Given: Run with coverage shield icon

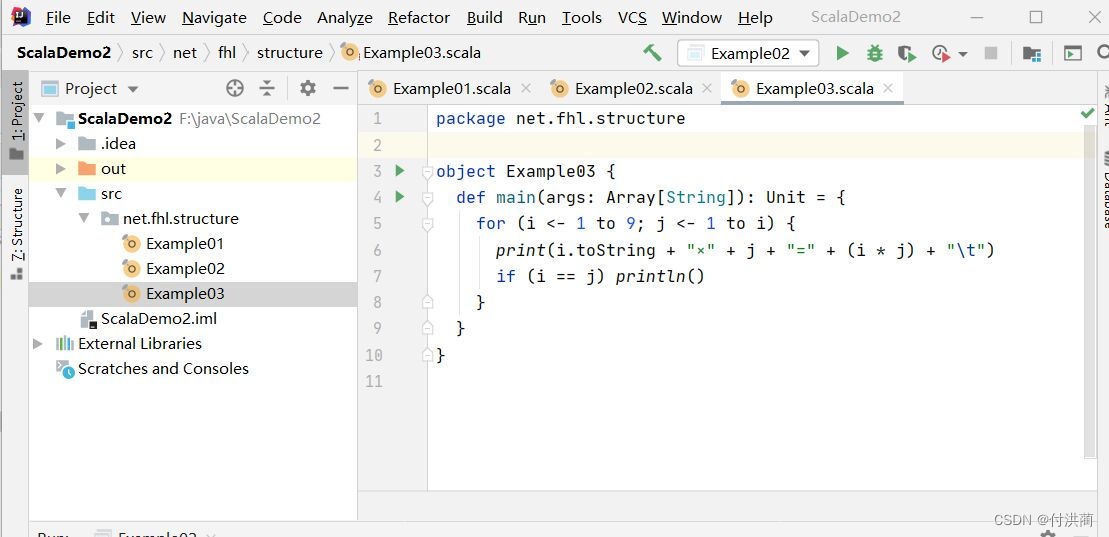Looking at the screenshot, I should [x=907, y=54].
